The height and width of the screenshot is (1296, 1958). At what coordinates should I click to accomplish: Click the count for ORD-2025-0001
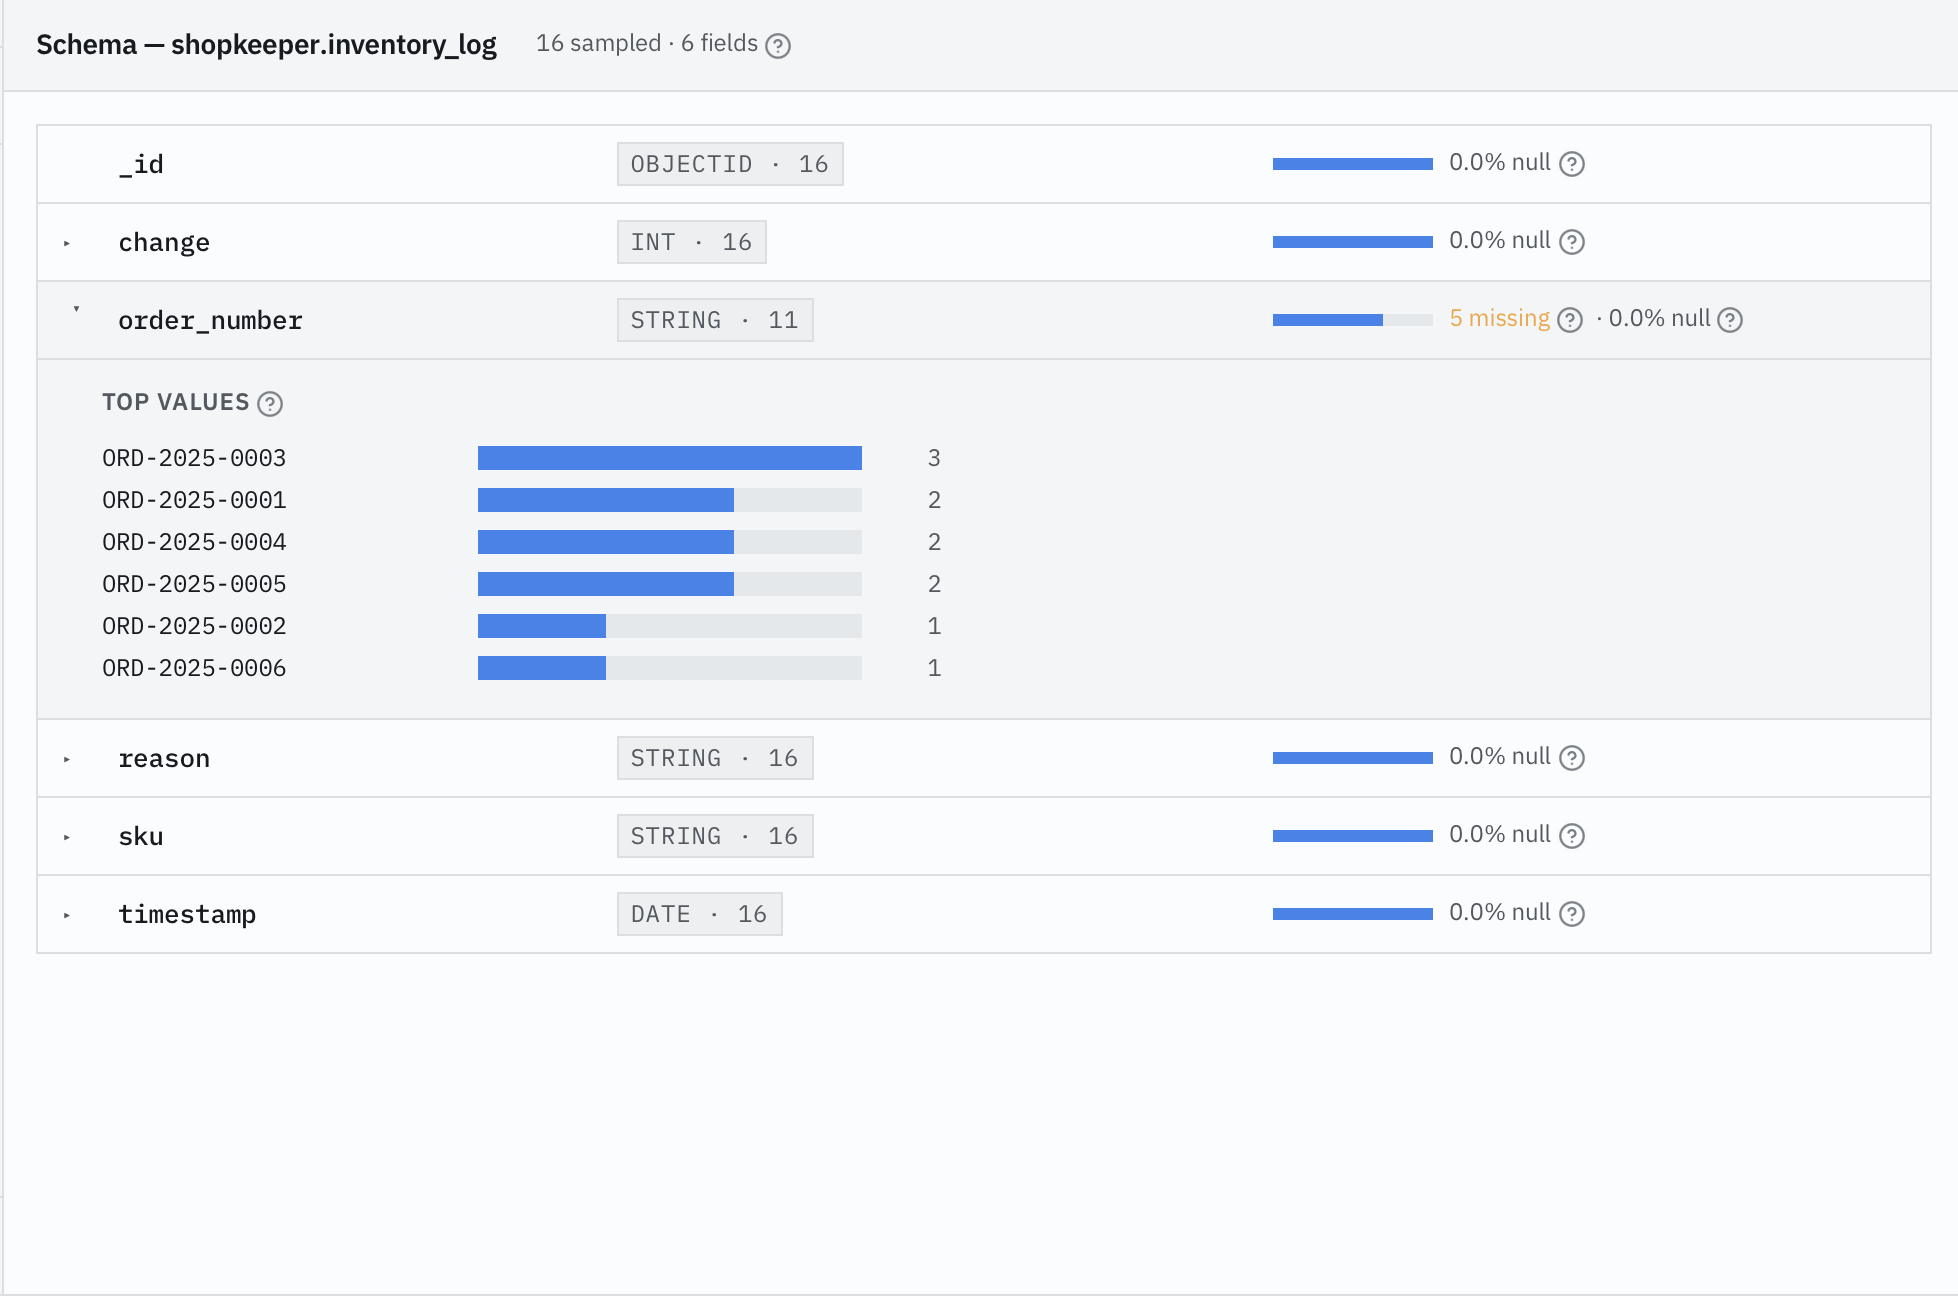coord(934,500)
